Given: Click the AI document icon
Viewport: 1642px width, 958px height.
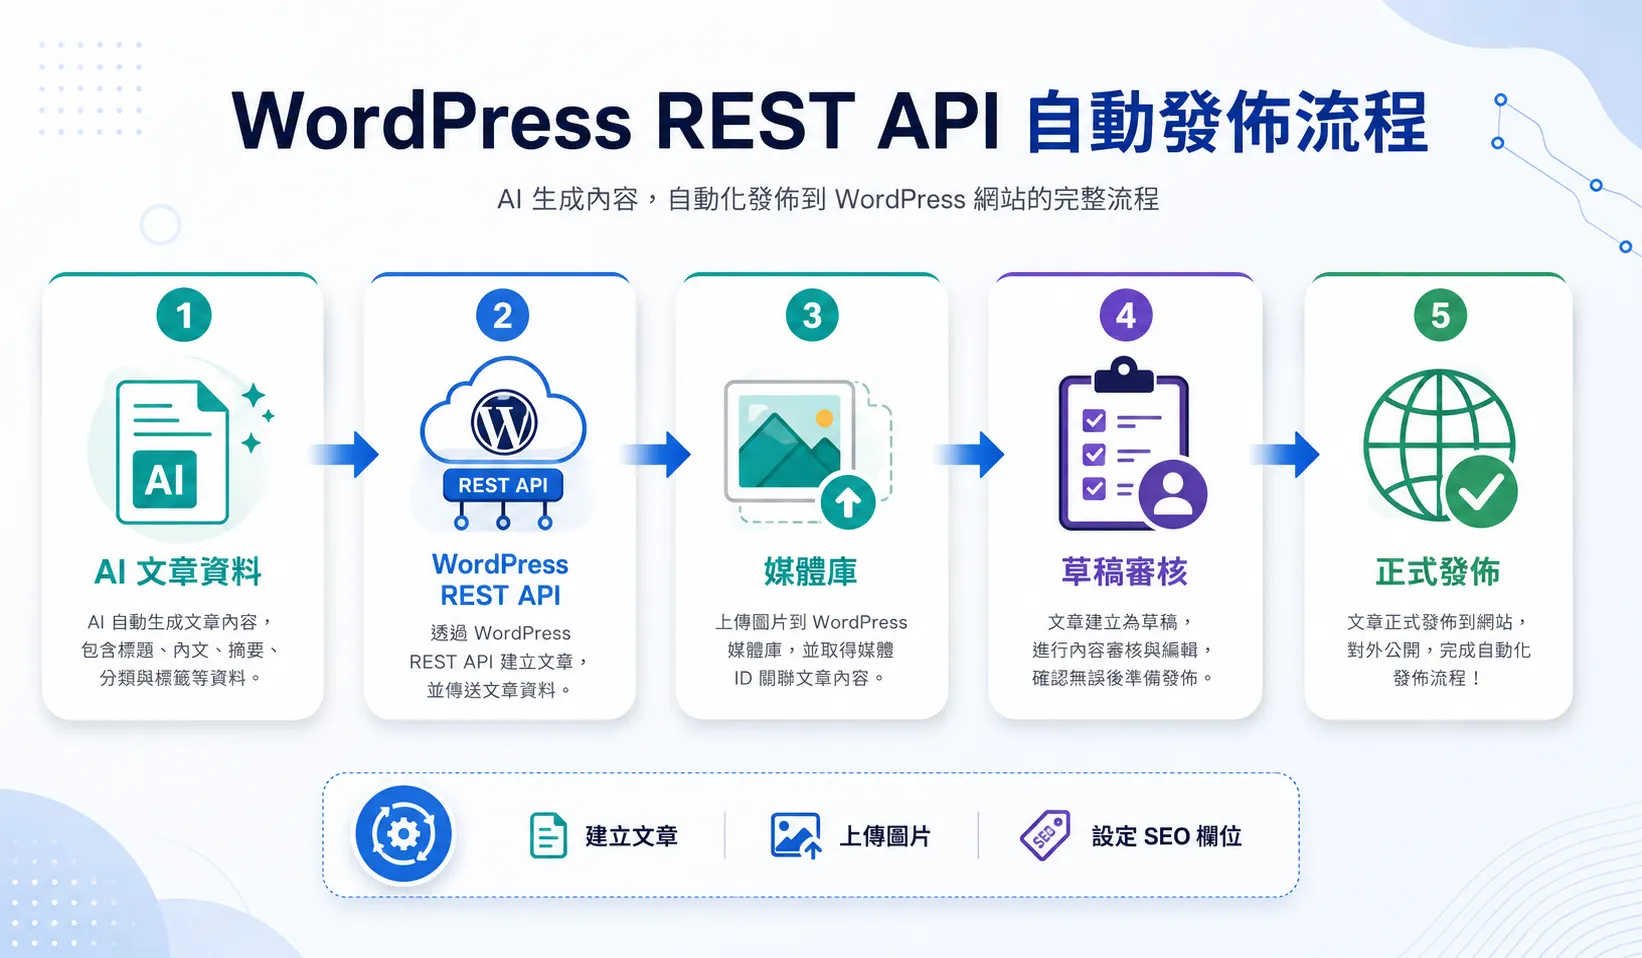Looking at the screenshot, I should [x=173, y=452].
